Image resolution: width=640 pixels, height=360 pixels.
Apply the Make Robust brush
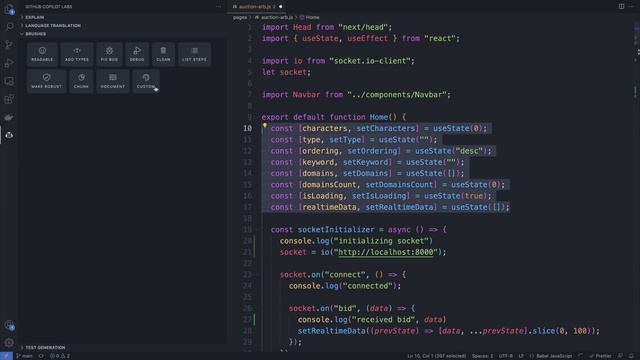(x=47, y=81)
